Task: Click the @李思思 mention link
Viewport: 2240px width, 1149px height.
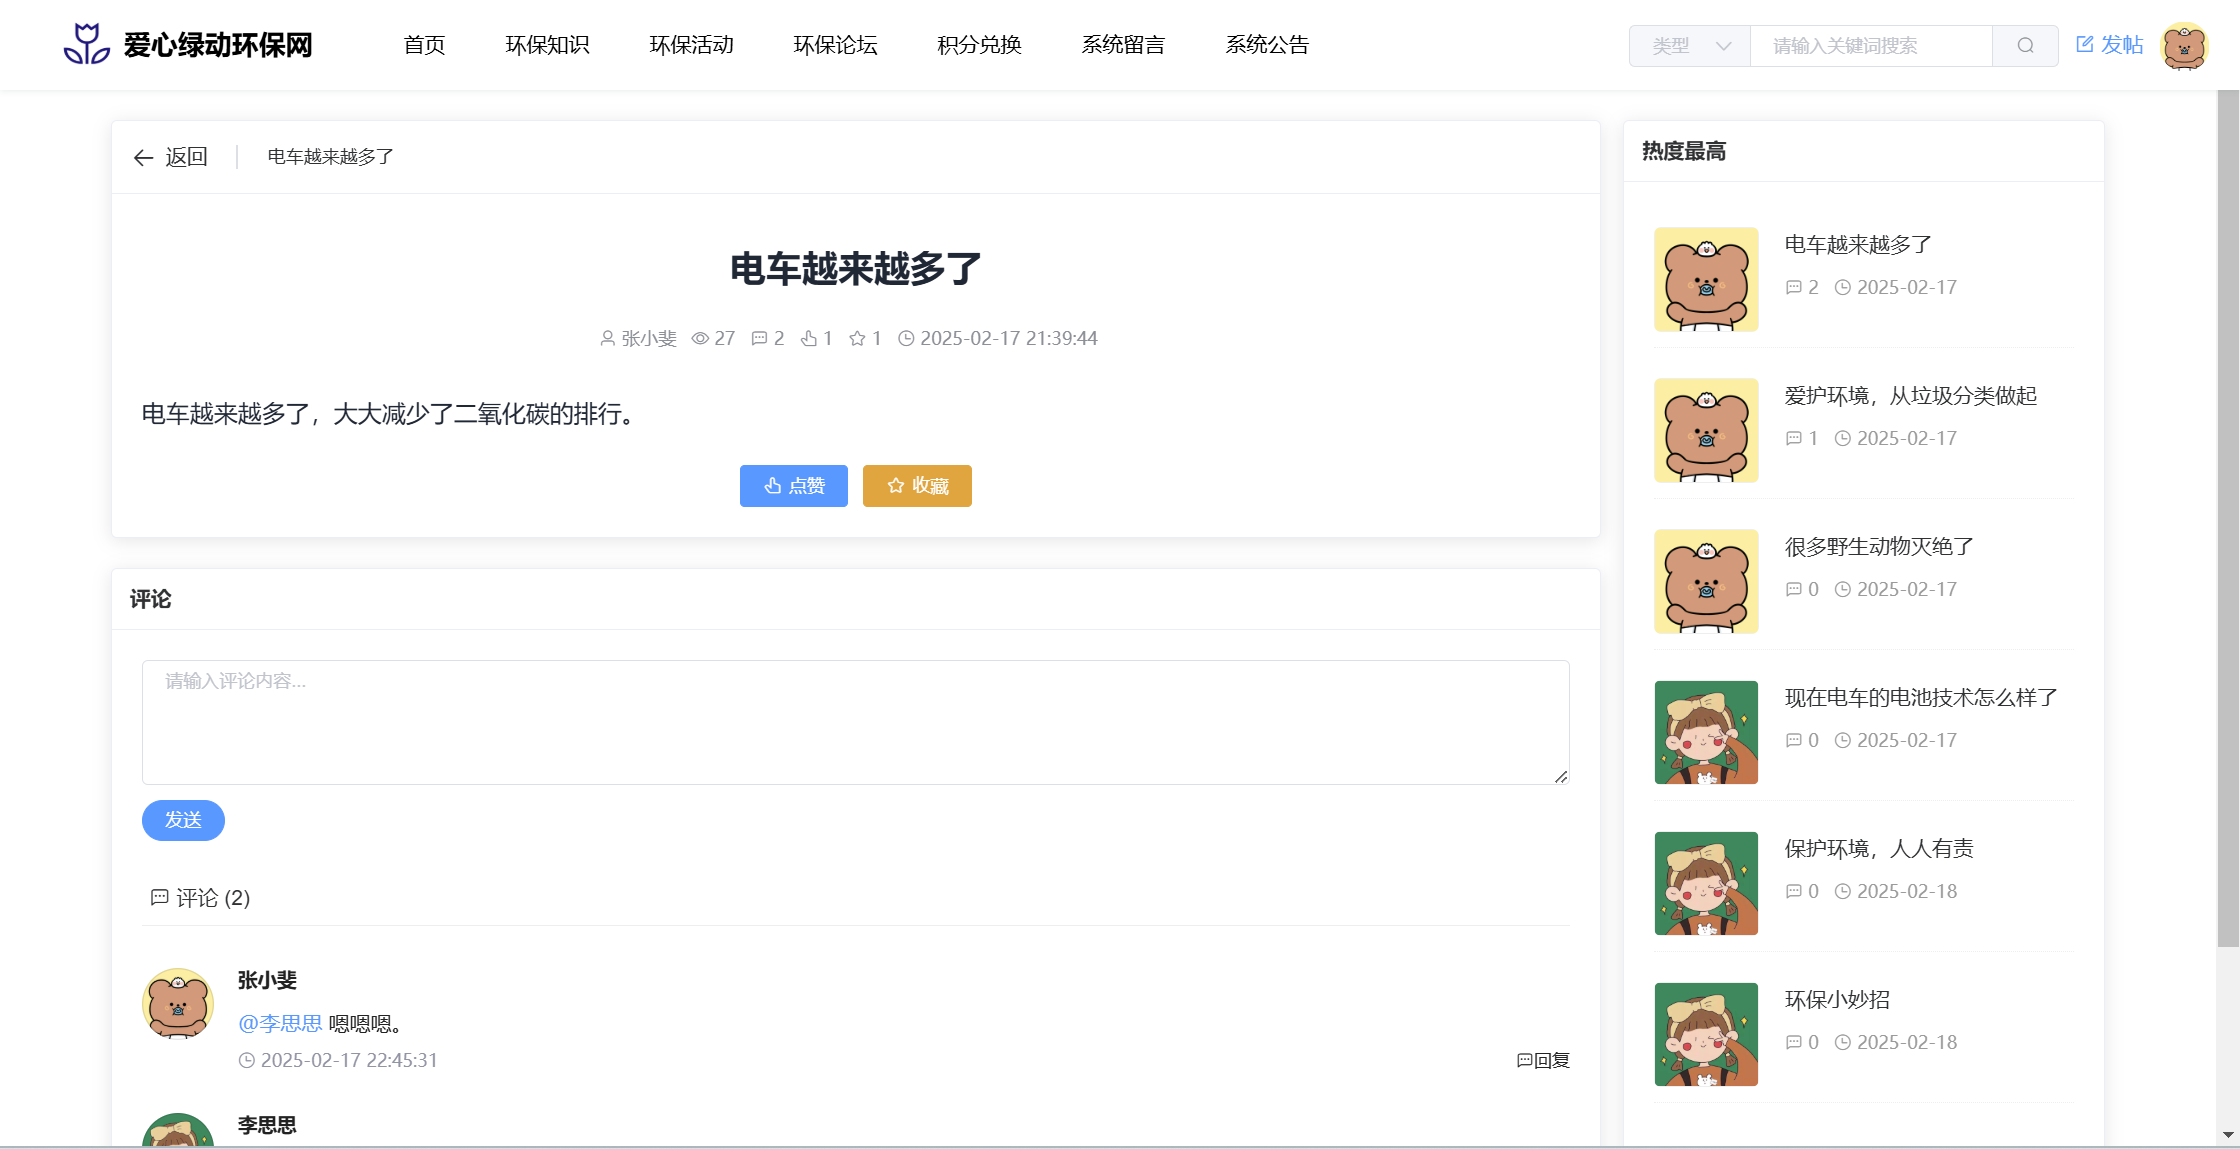Action: click(280, 1023)
